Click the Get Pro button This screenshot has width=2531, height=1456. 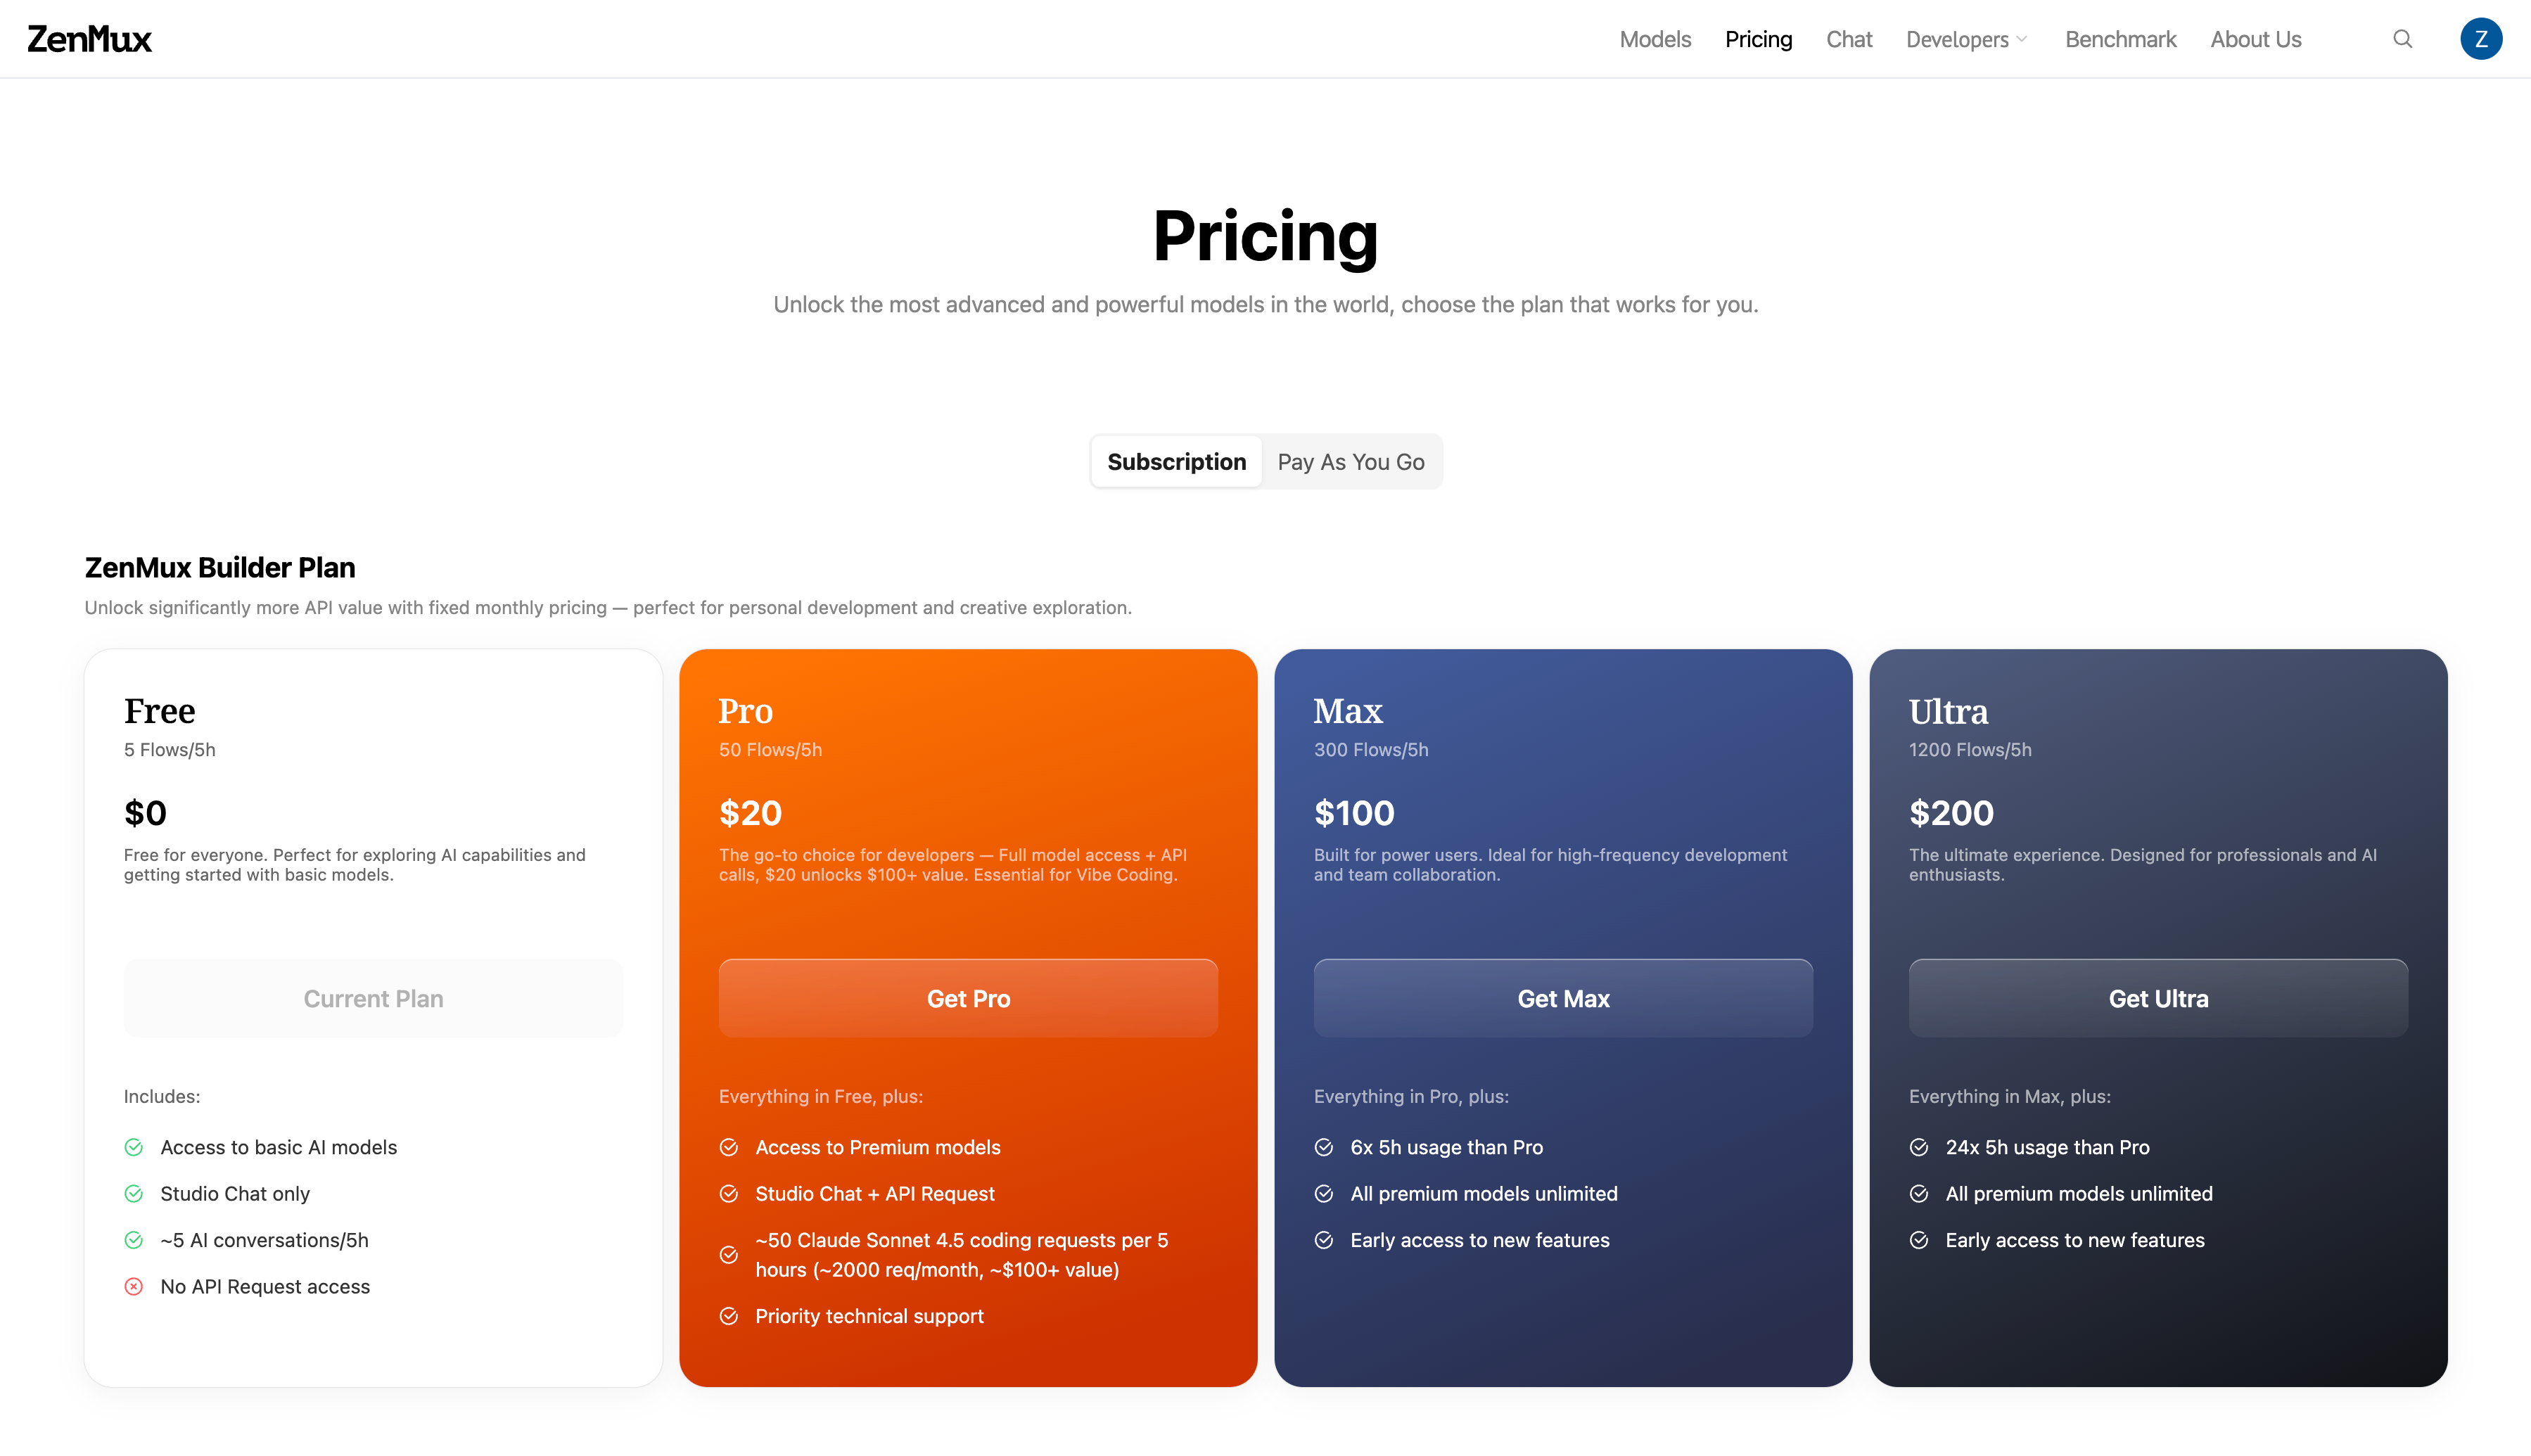[x=967, y=997]
